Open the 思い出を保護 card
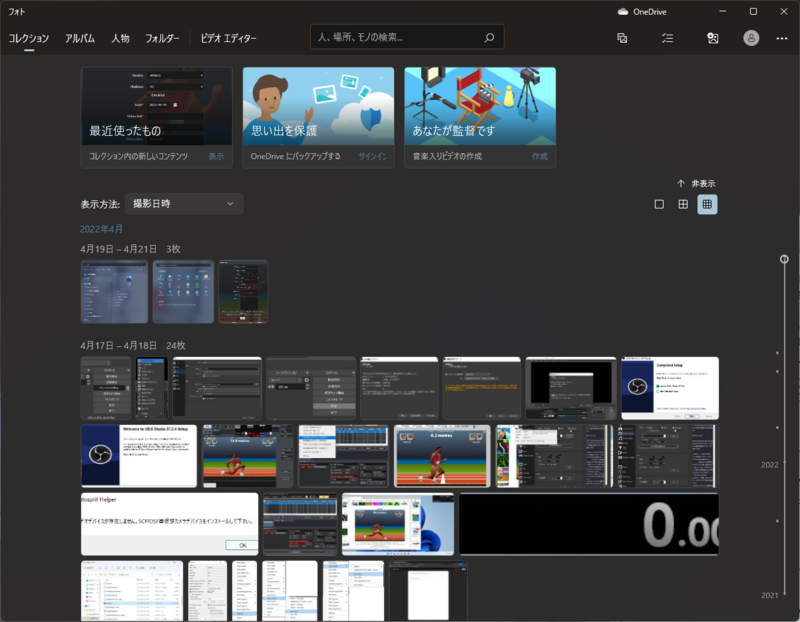 pyautogui.click(x=318, y=117)
